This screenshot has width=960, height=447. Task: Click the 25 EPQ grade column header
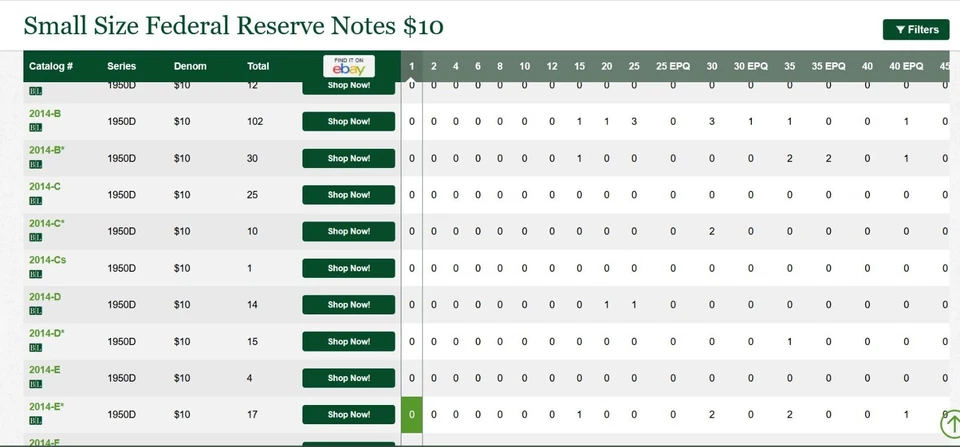[673, 66]
